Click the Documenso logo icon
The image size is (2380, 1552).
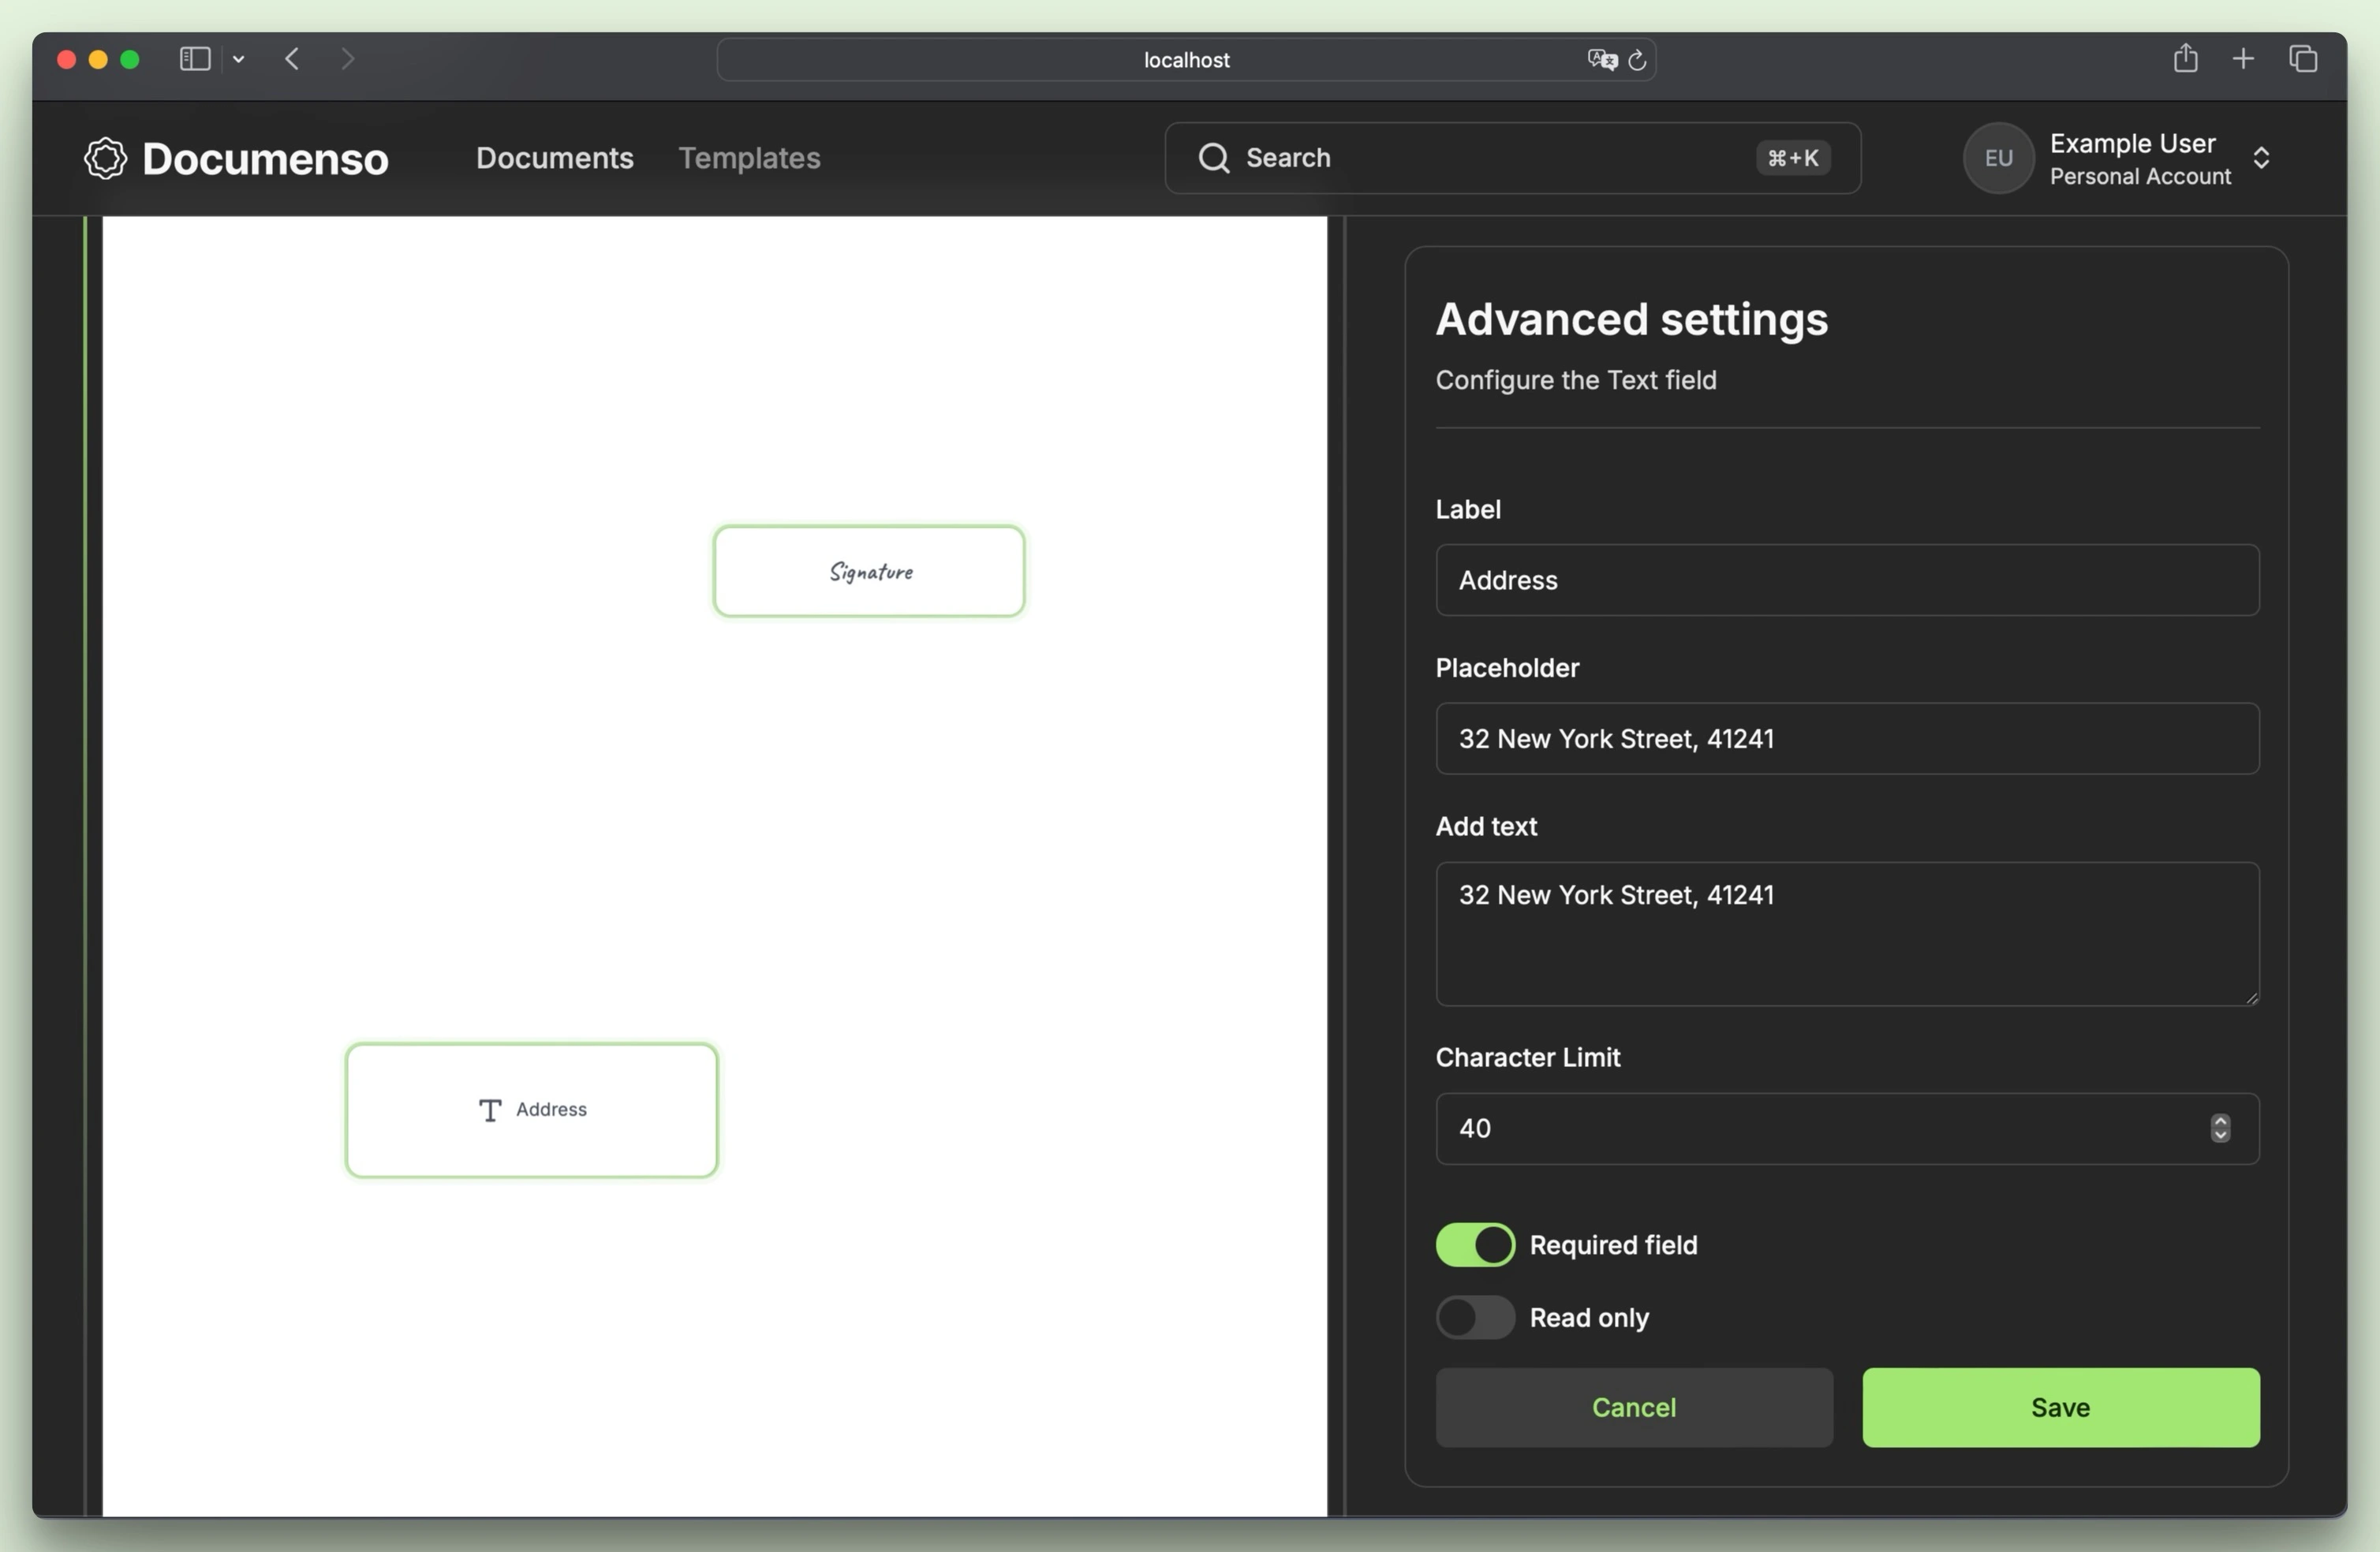[105, 158]
